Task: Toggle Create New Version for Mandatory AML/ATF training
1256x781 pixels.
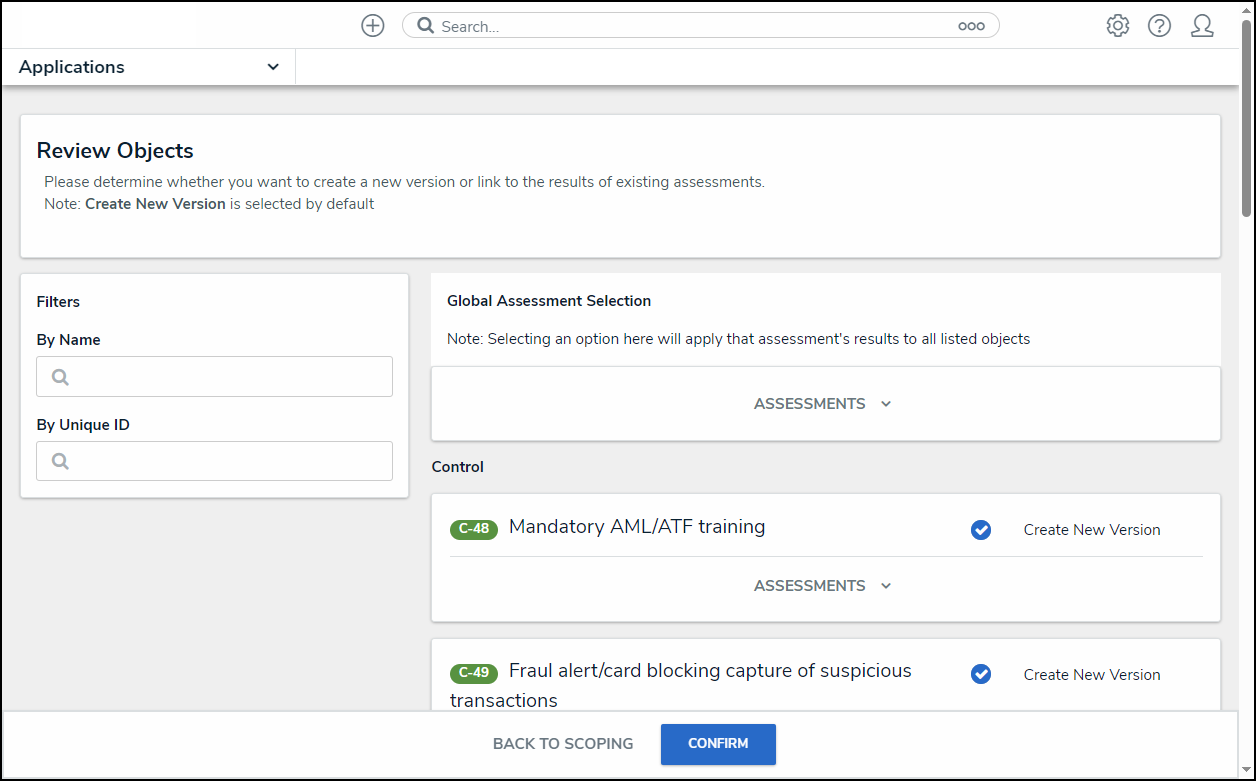Action: (981, 530)
